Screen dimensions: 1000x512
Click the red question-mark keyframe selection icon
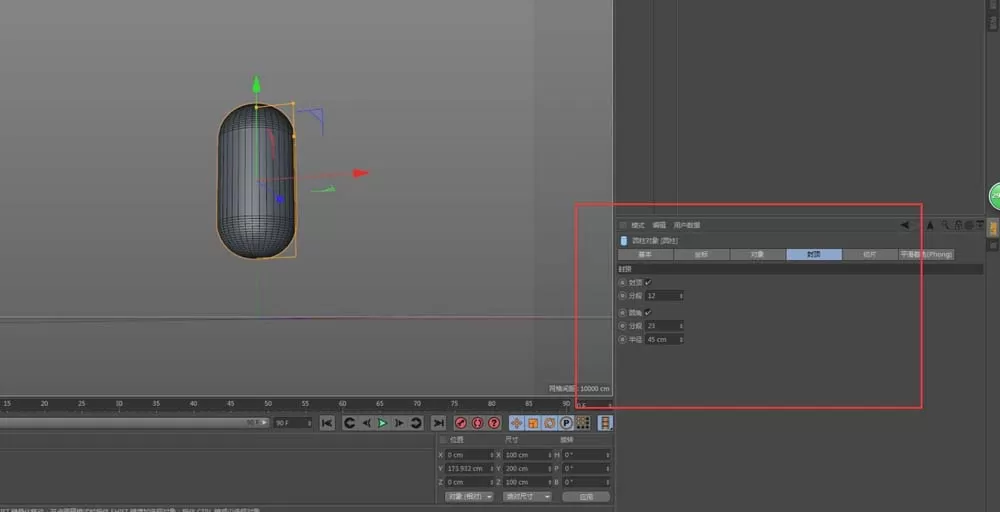click(x=494, y=423)
